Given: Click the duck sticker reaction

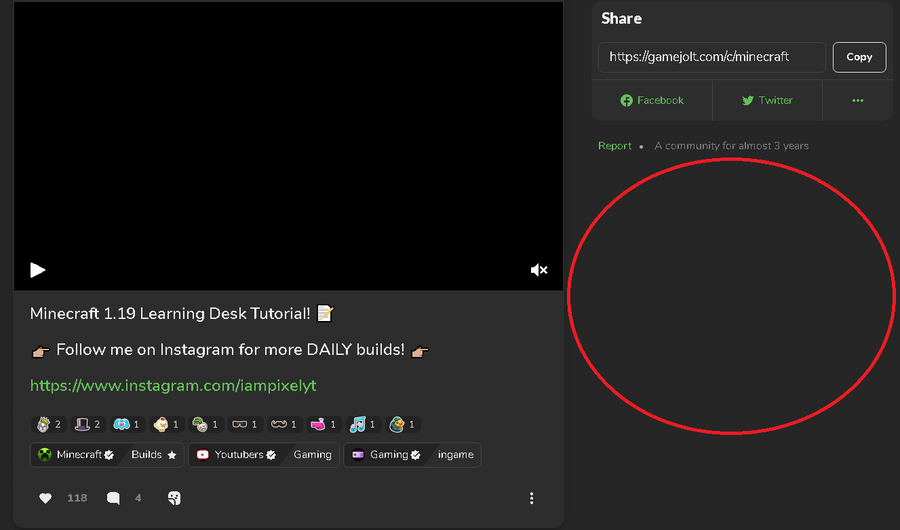Looking at the screenshot, I should coord(403,424).
